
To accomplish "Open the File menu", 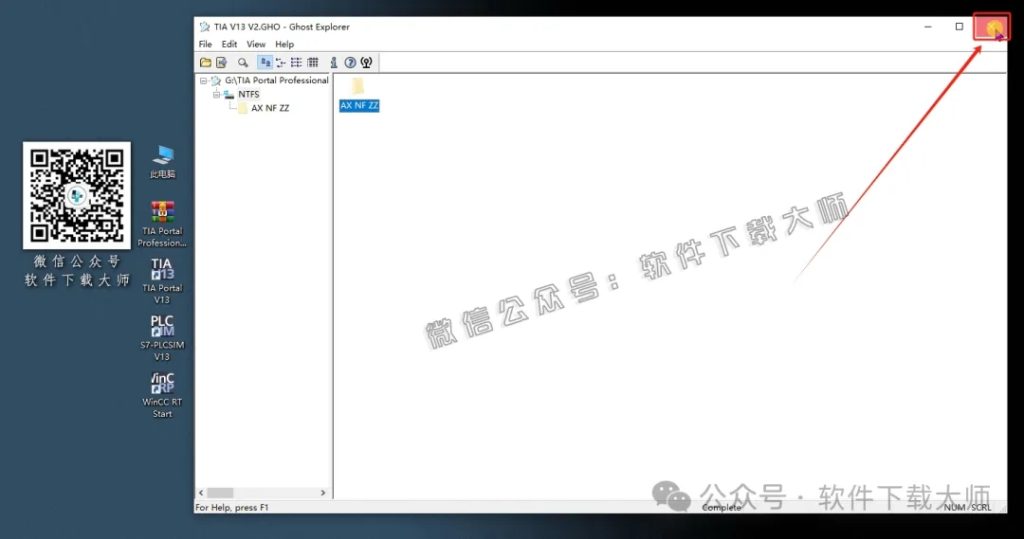I will (205, 44).
